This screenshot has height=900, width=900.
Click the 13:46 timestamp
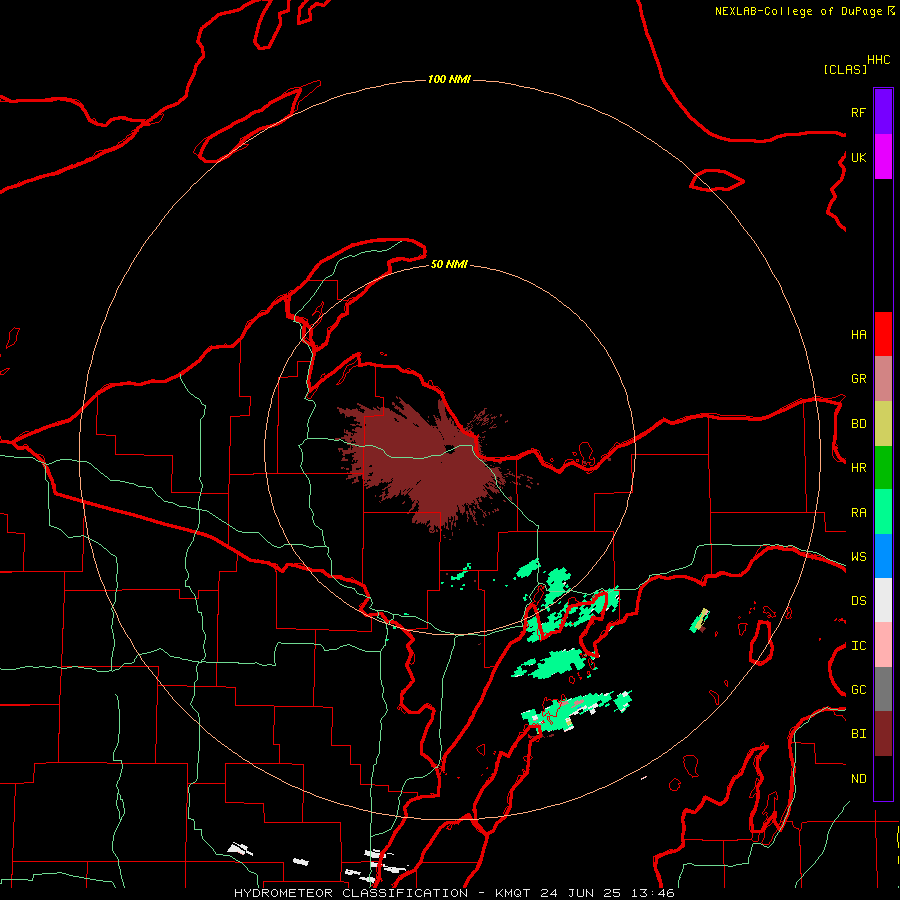(x=651, y=893)
